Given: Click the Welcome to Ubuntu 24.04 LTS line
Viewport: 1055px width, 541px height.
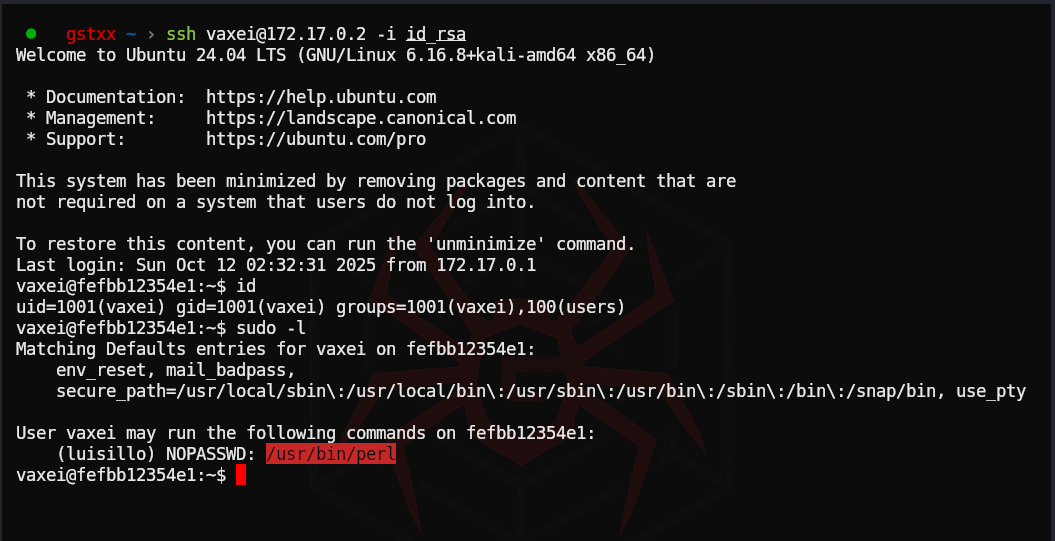Looking at the screenshot, I should coord(335,55).
